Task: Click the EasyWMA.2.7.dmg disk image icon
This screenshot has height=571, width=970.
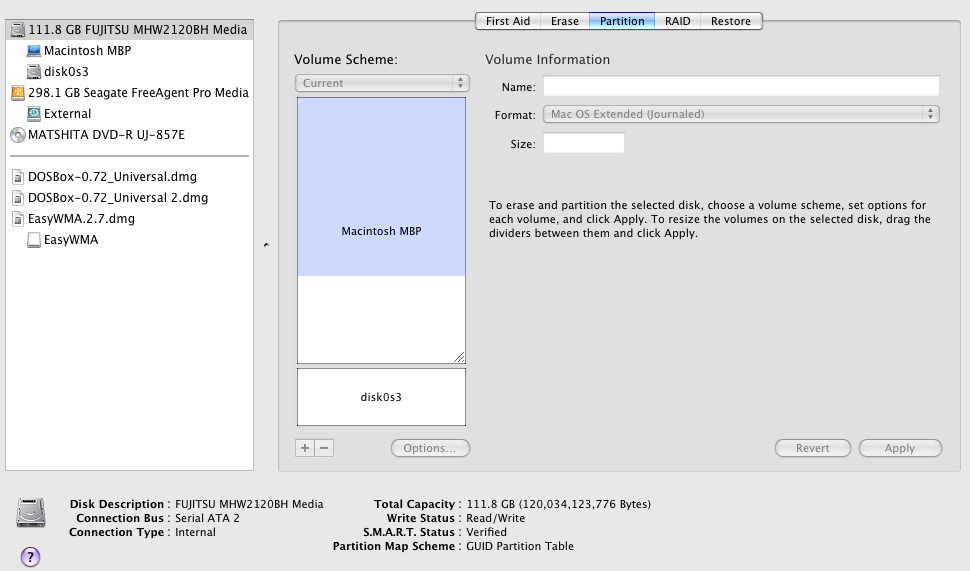Action: (x=19, y=219)
